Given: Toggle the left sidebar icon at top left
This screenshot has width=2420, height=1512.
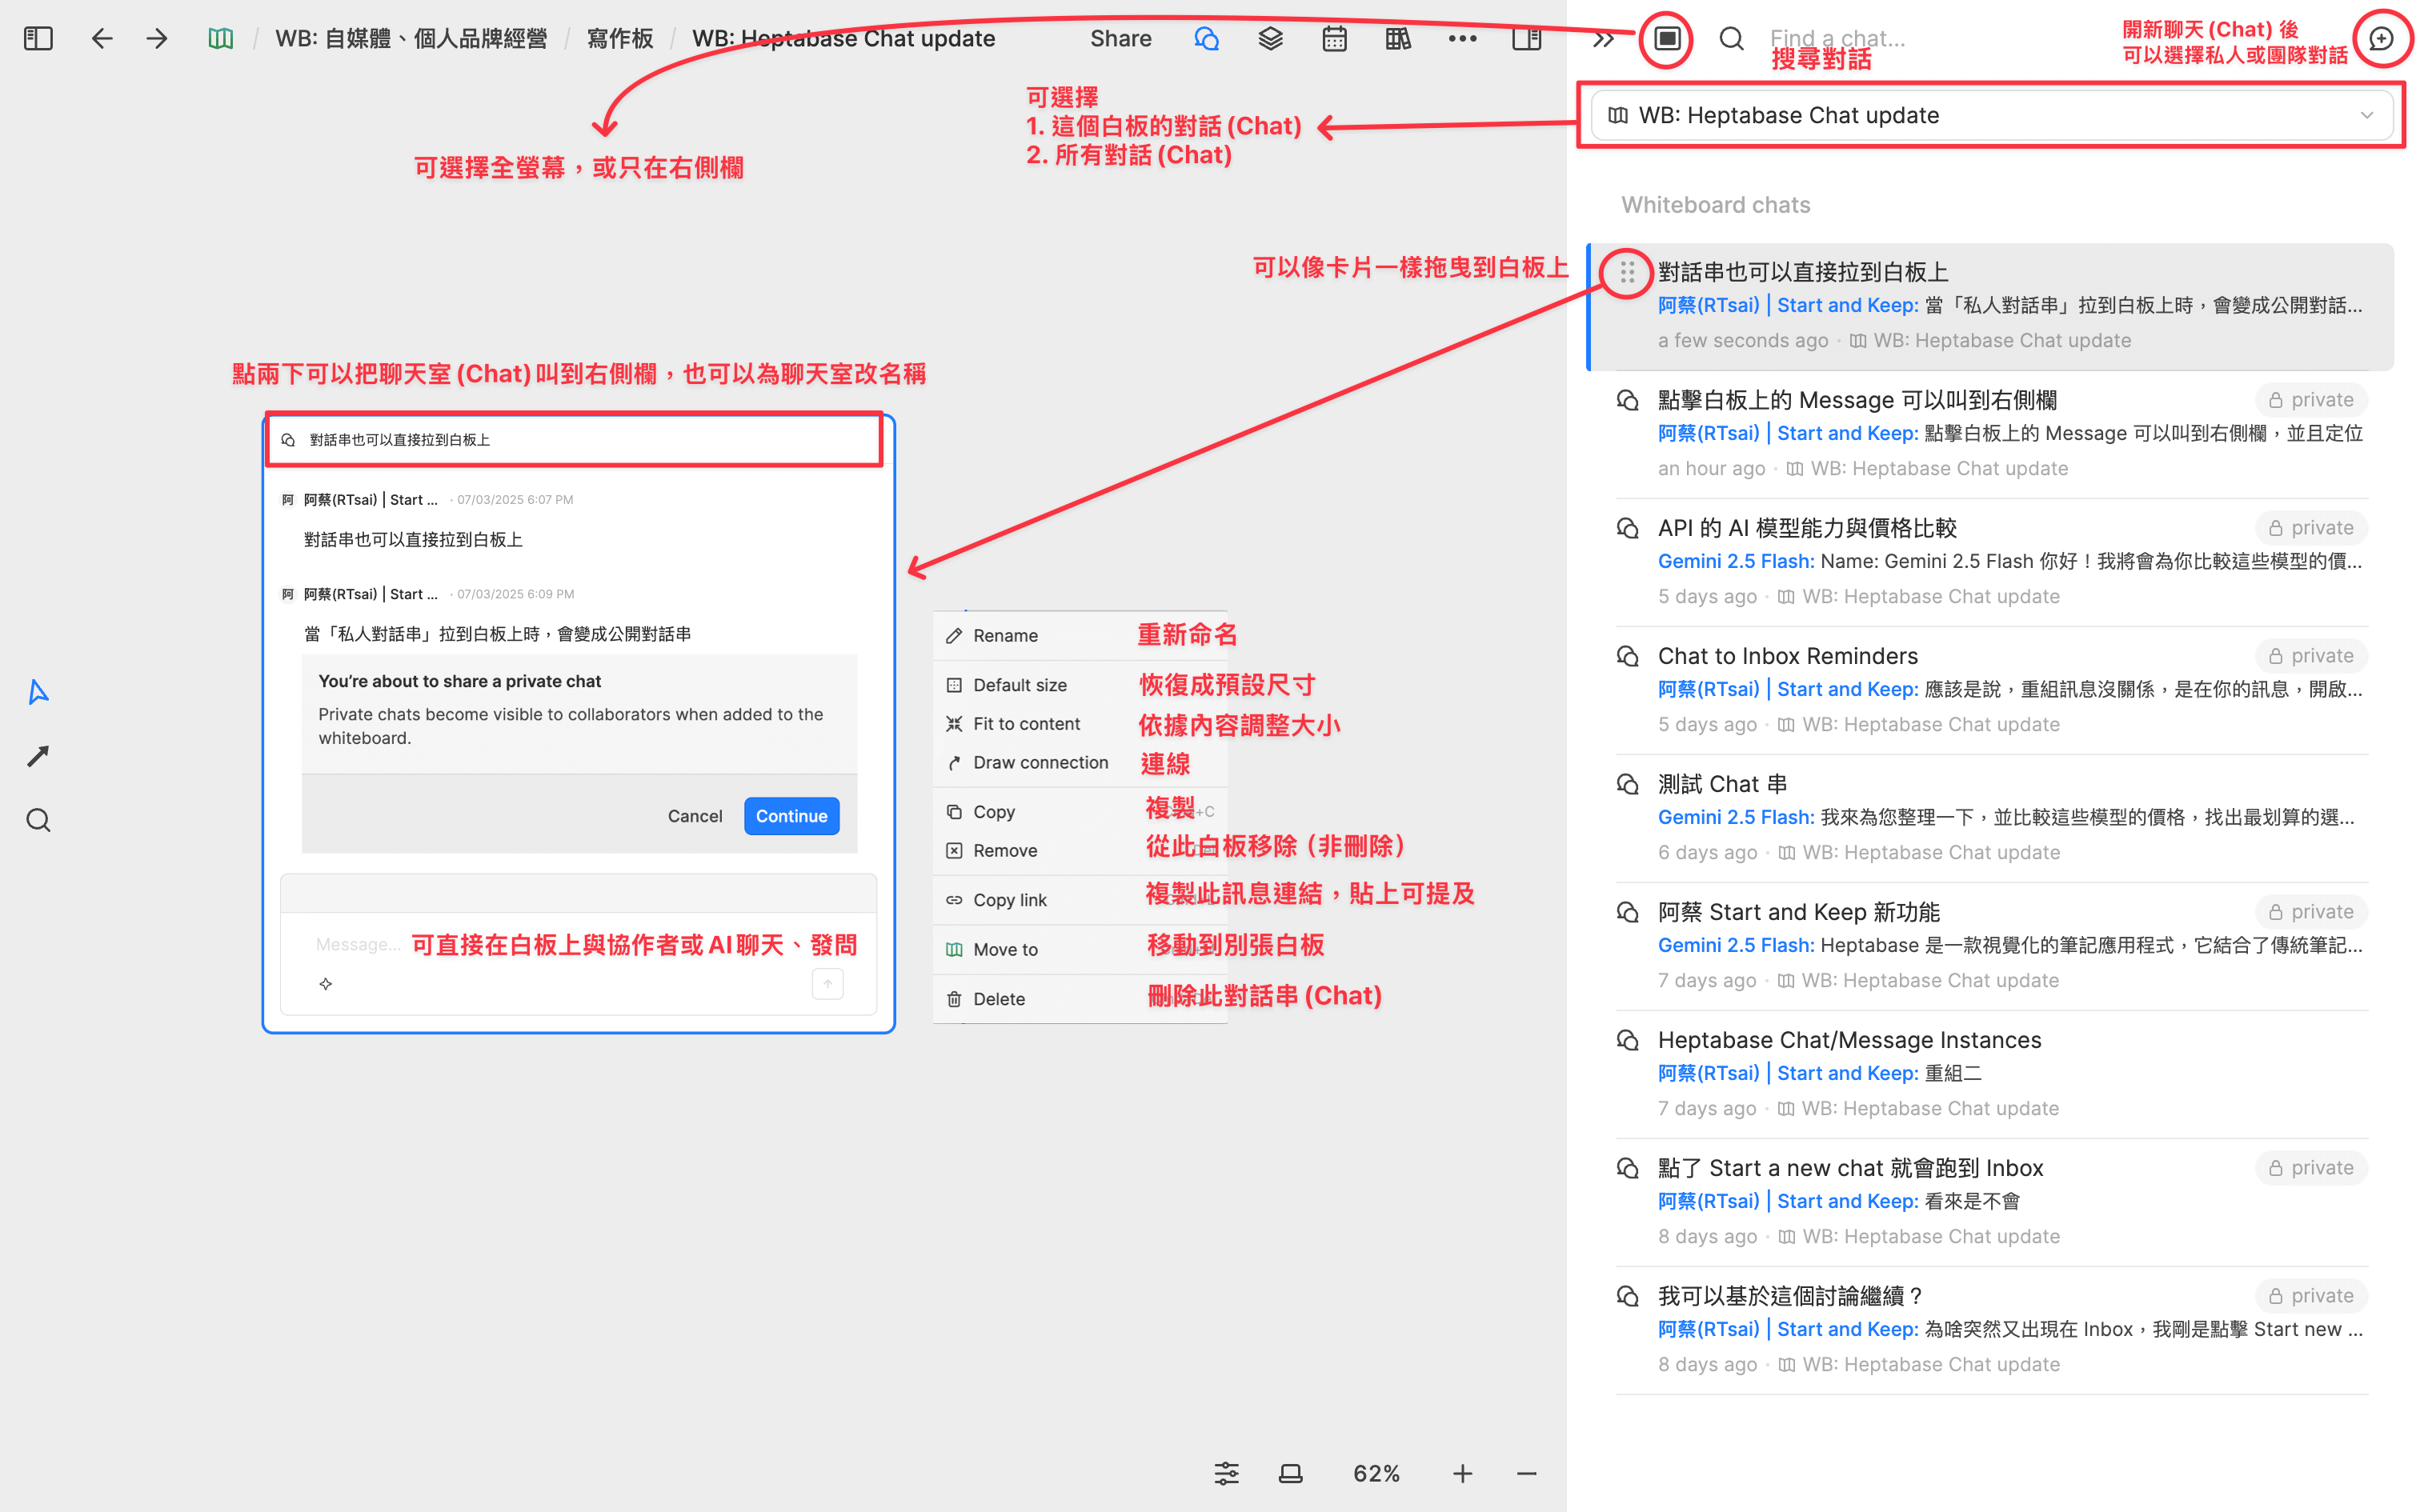Looking at the screenshot, I should click(38, 38).
